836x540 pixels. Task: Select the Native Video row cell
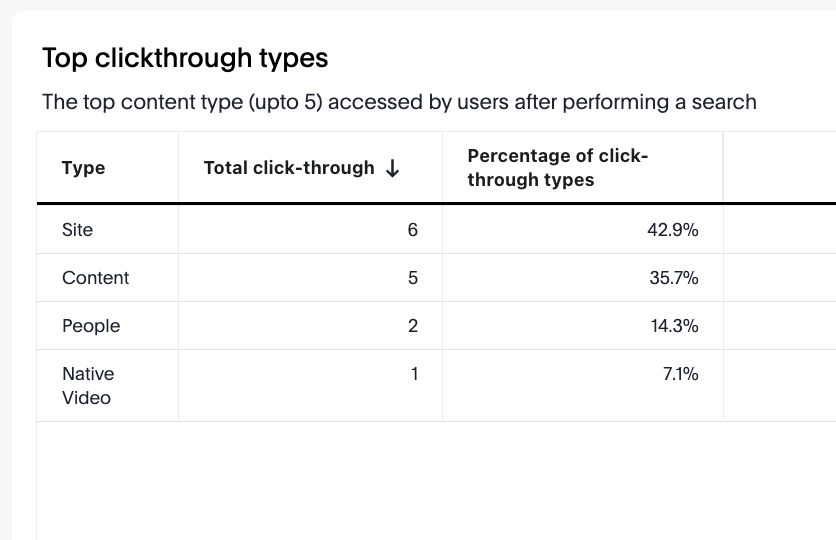coord(88,386)
